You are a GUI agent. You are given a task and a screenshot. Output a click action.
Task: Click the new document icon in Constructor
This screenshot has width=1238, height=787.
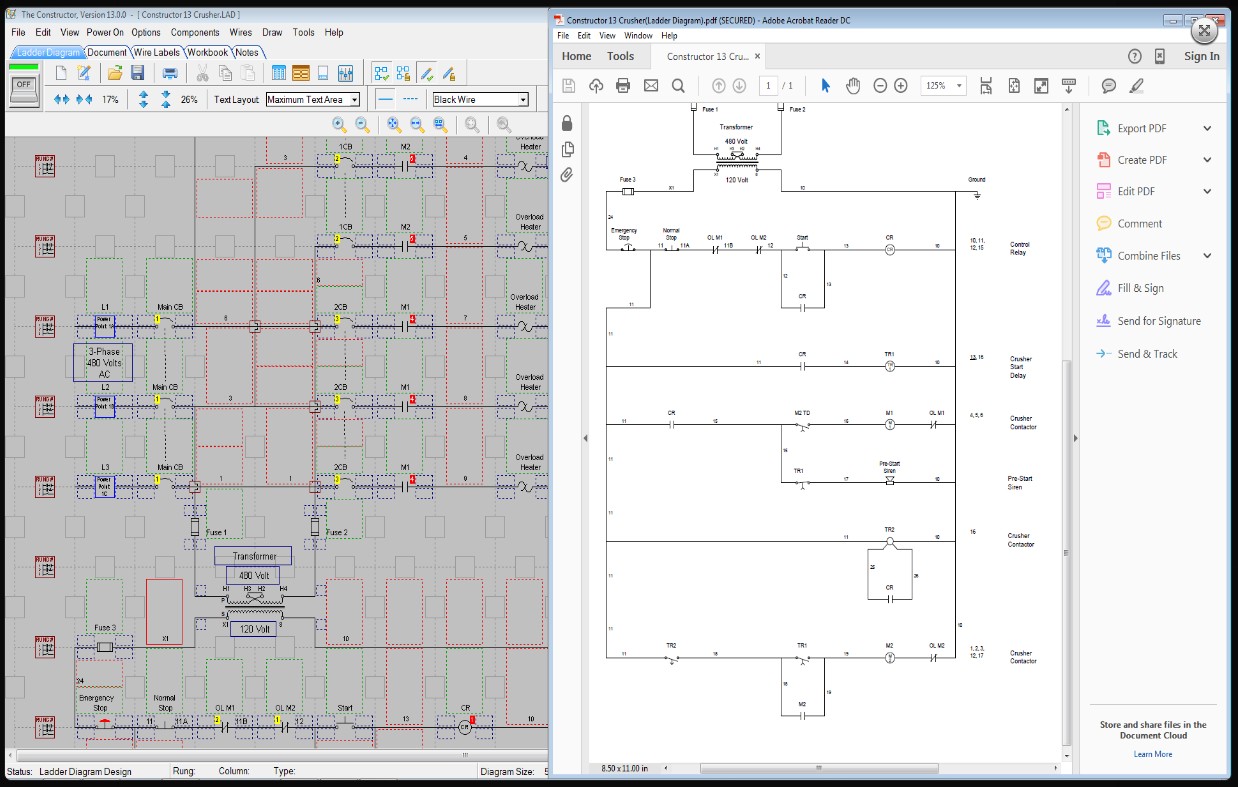(x=62, y=73)
